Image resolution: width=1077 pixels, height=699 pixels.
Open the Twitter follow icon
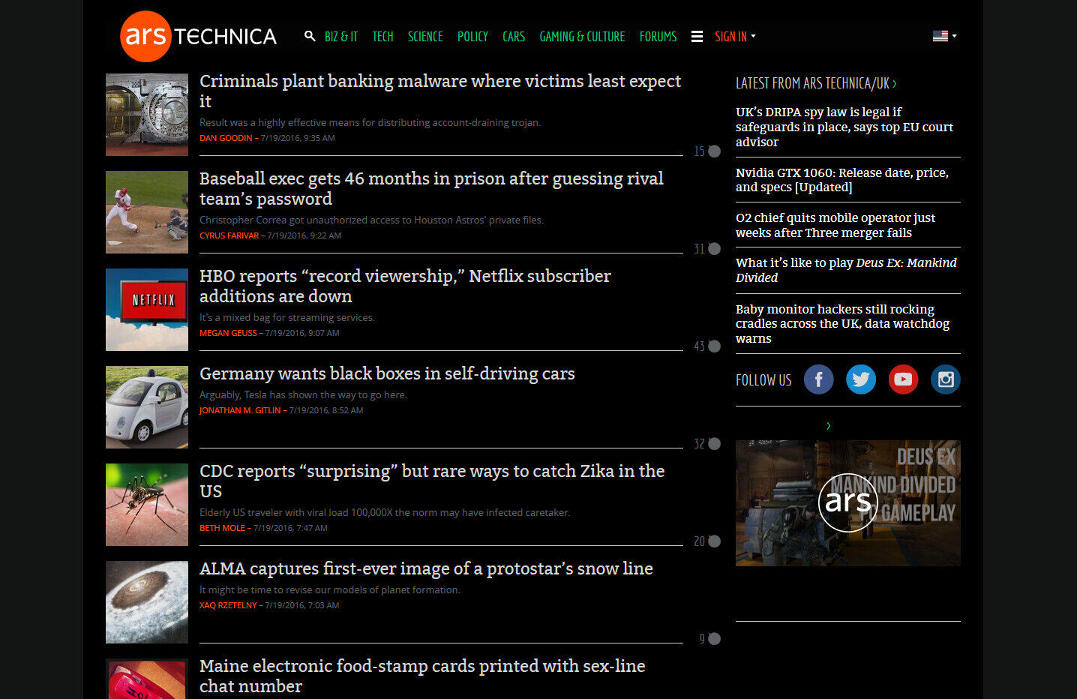click(860, 379)
